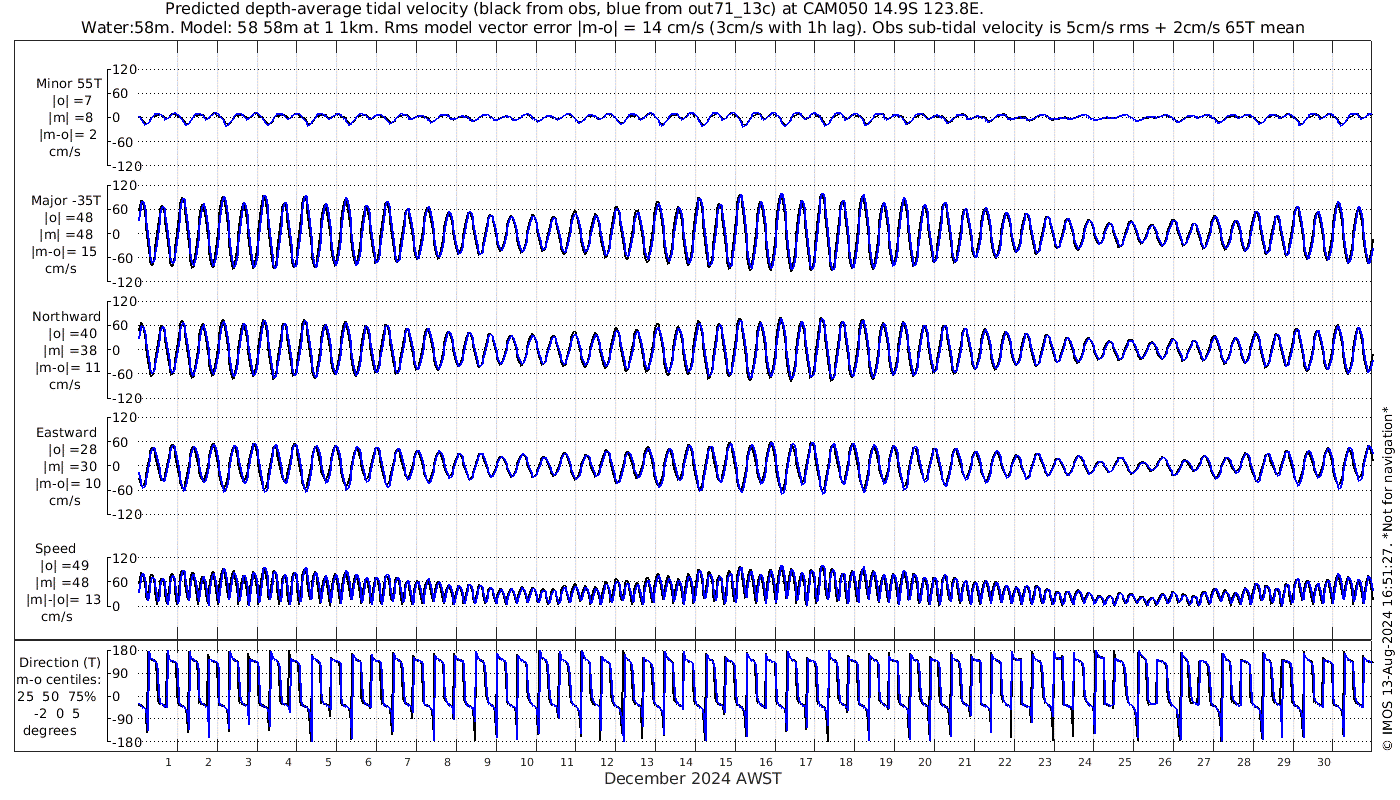Click the "25 50 75%" centile header
Image resolution: width=1400 pixels, height=800 pixels.
click(x=57, y=696)
